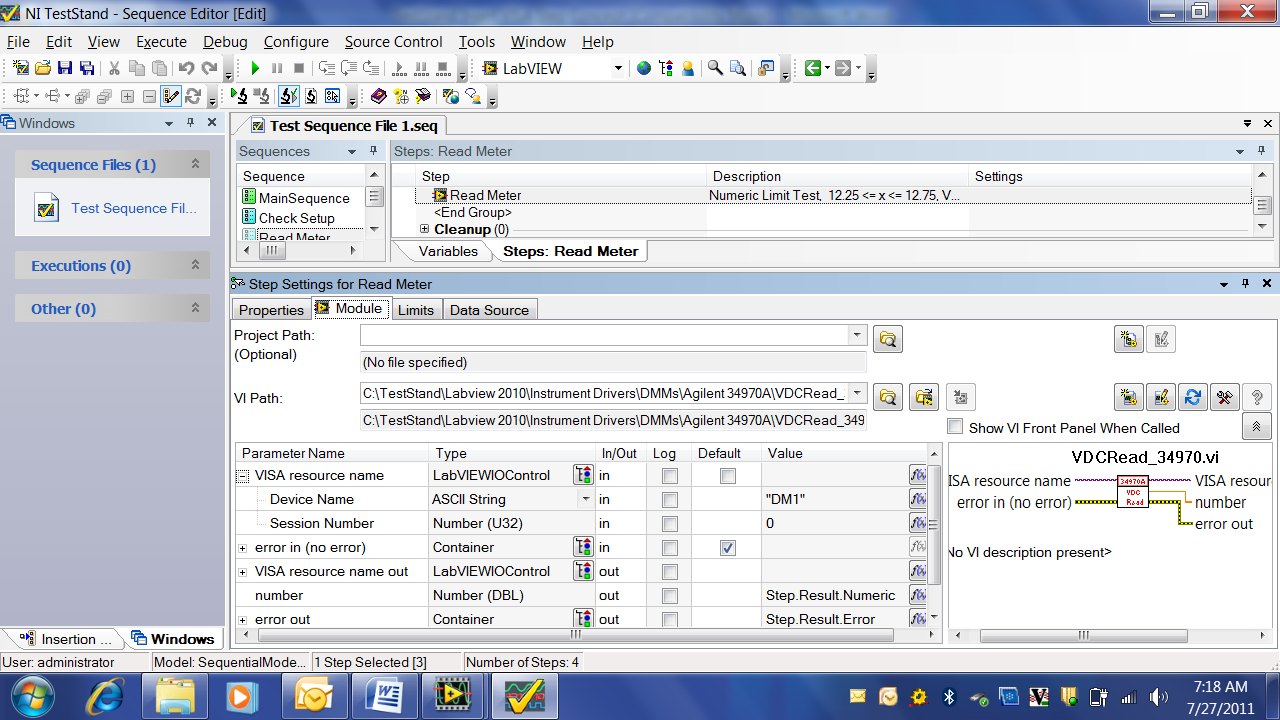This screenshot has width=1280, height=720.
Task: Click the Project Path input field
Action: (x=604, y=336)
